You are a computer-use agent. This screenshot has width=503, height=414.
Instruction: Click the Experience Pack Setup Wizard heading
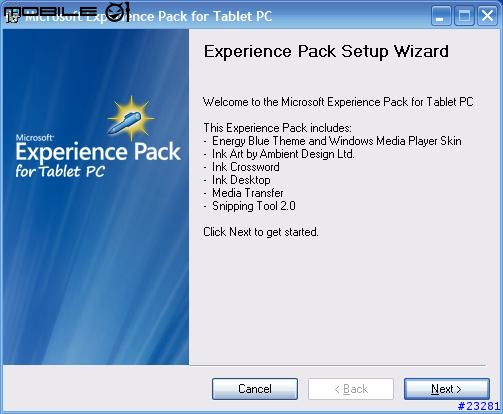click(x=326, y=52)
